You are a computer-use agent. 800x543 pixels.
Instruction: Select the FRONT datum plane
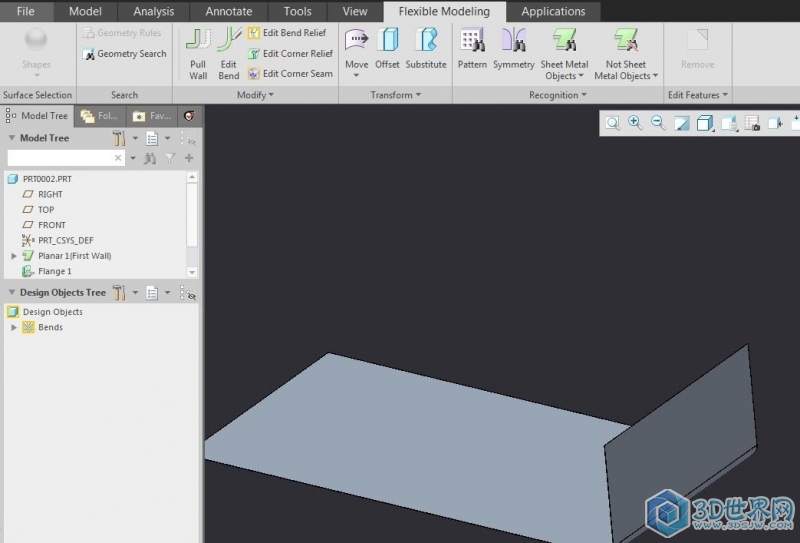coord(44,225)
